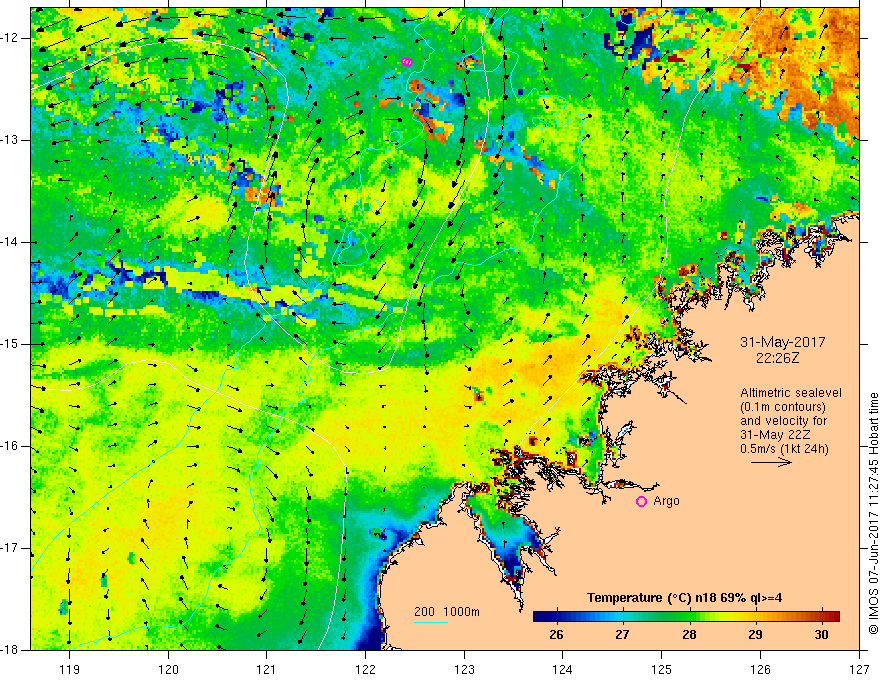Image resolution: width=880 pixels, height=680 pixels.
Task: Click longitude axis label '120'
Action: [168, 669]
